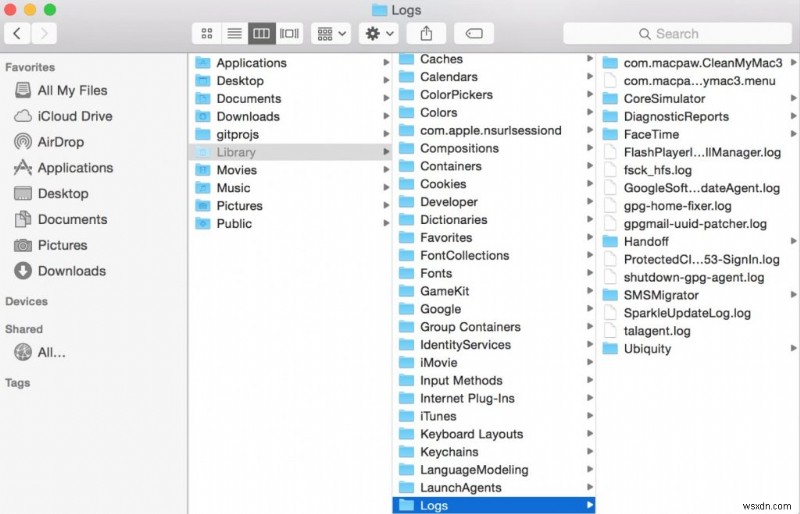The height and width of the screenshot is (514, 800).
Task: Go back with the toolbar back arrow
Action: point(17,34)
